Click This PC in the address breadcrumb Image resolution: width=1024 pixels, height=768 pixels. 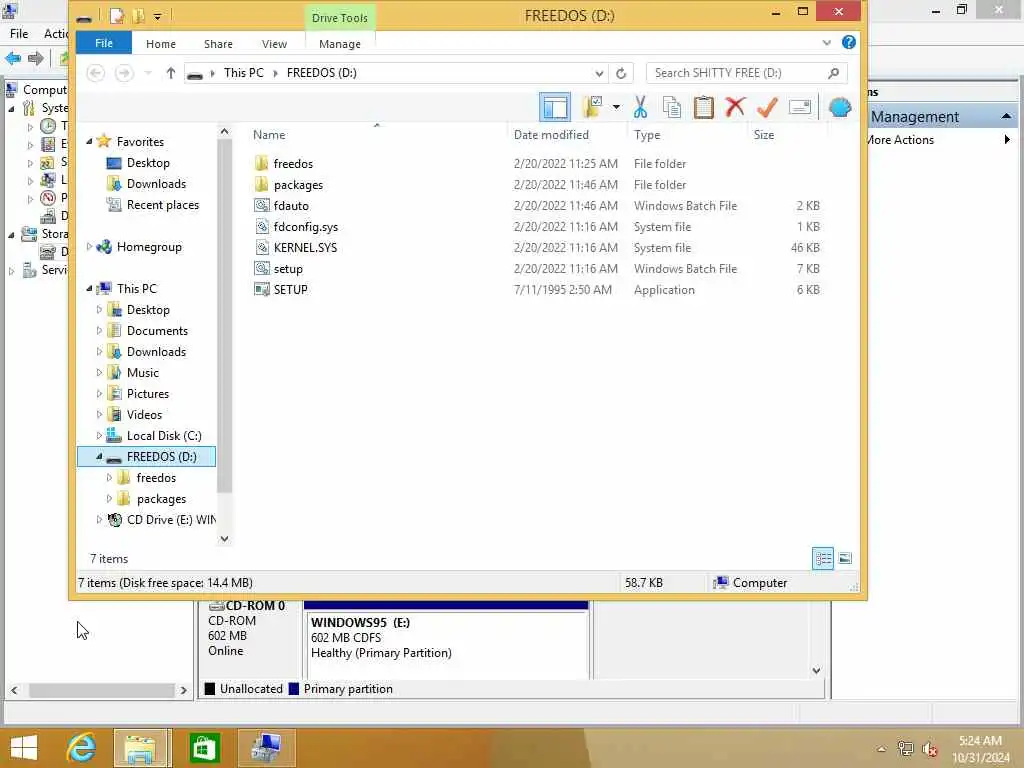click(244, 73)
